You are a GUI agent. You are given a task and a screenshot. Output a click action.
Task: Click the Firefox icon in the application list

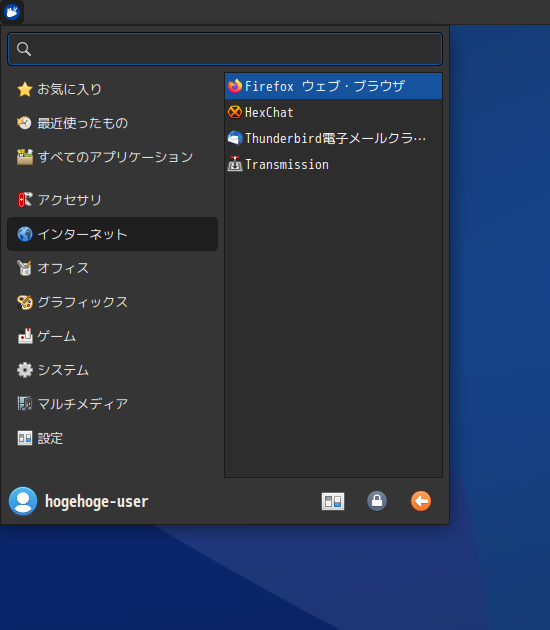tap(235, 86)
